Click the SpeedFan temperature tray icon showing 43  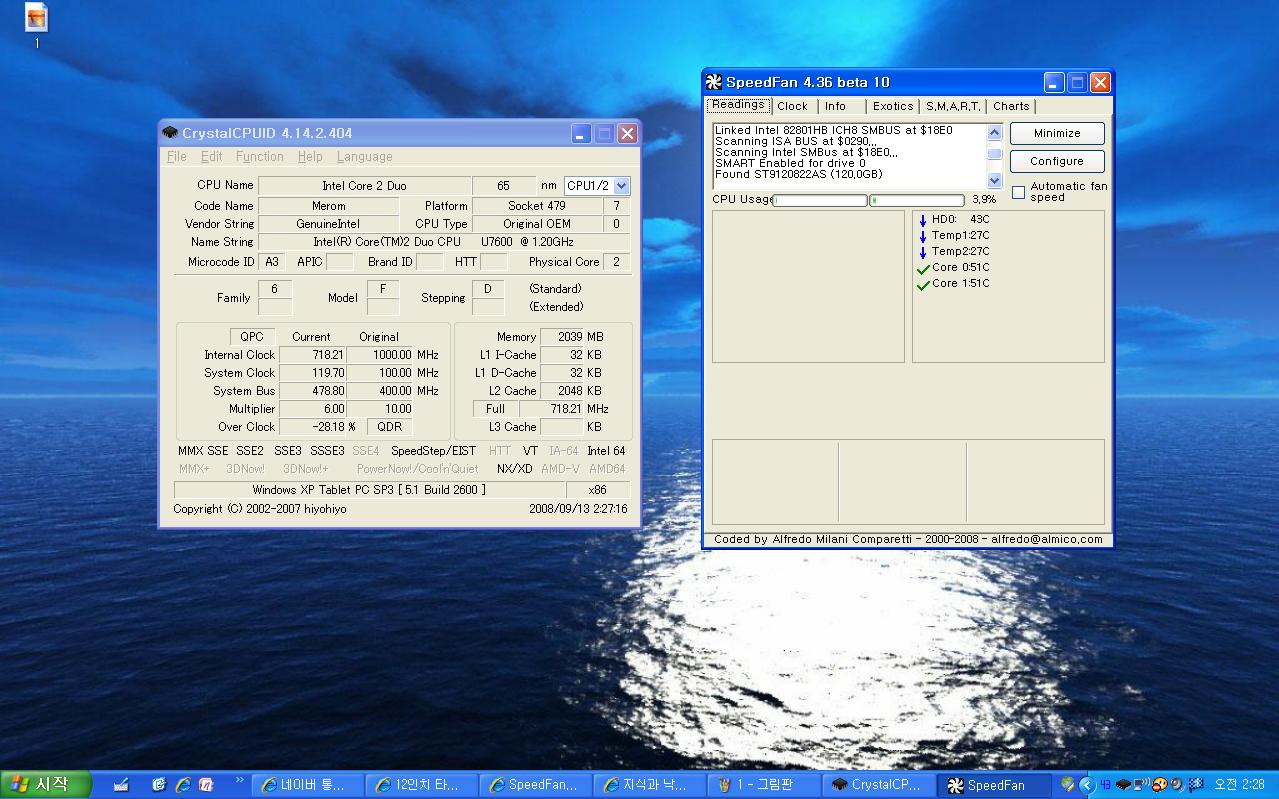(1107, 785)
